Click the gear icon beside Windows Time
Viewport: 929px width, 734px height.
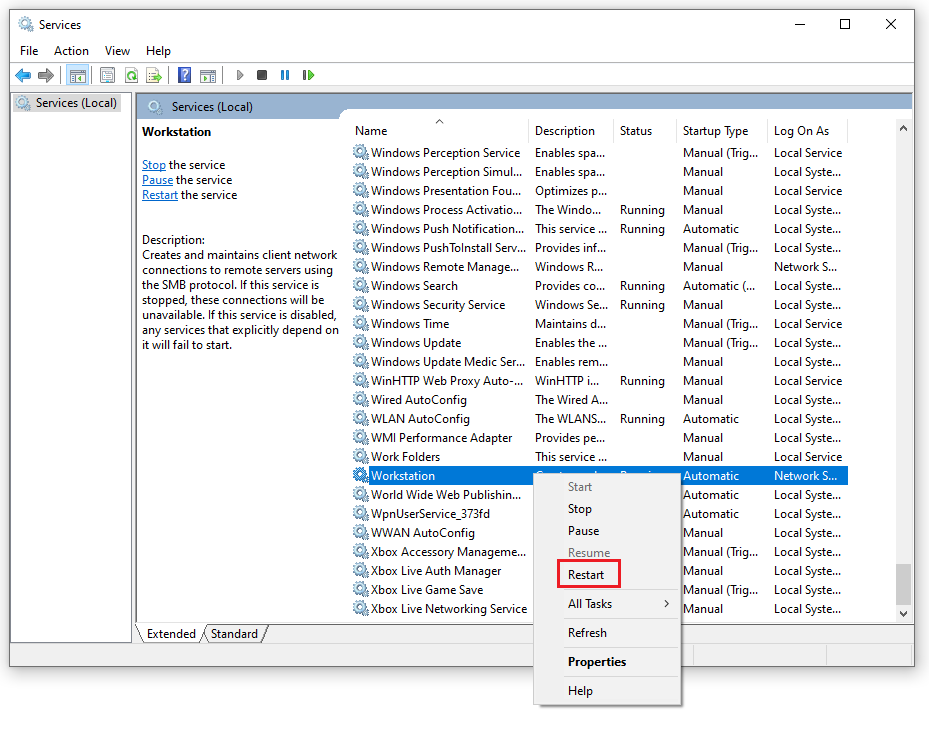tap(361, 323)
